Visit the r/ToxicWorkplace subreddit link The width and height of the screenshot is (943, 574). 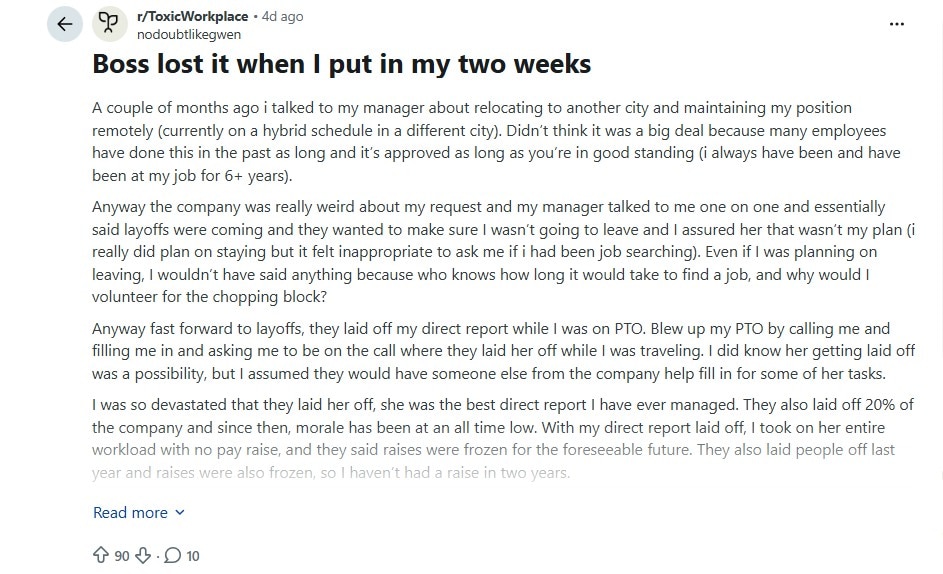[192, 16]
